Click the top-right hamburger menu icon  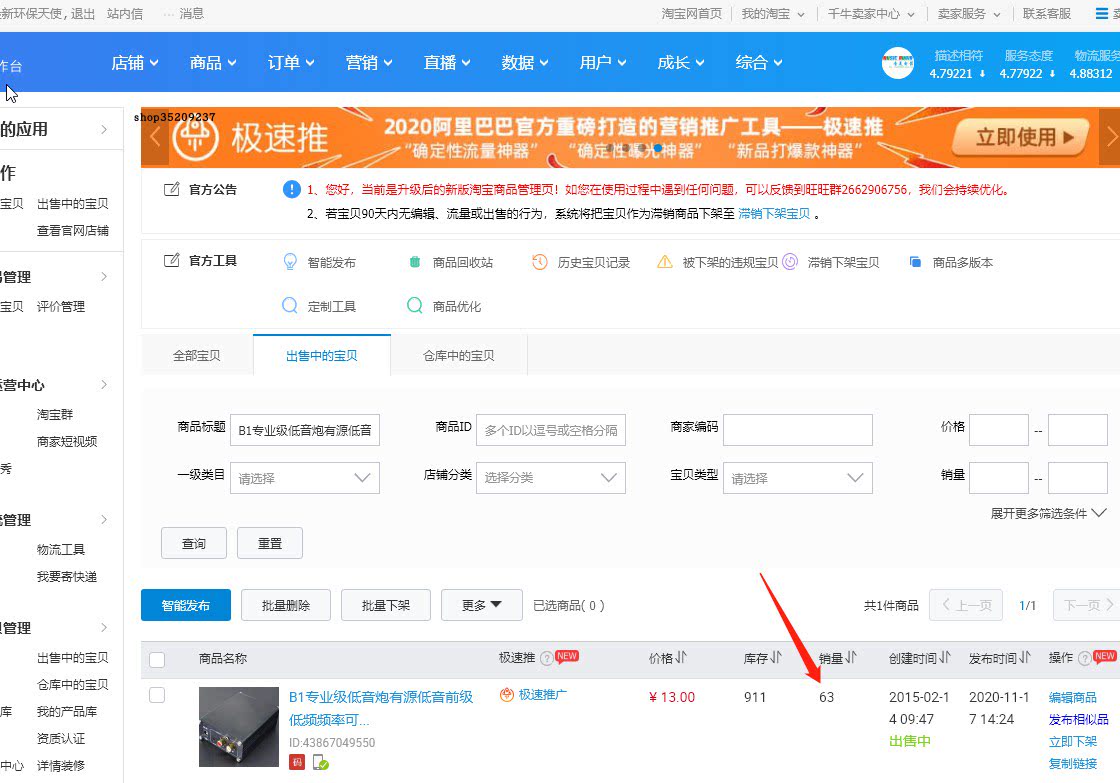point(1102,14)
